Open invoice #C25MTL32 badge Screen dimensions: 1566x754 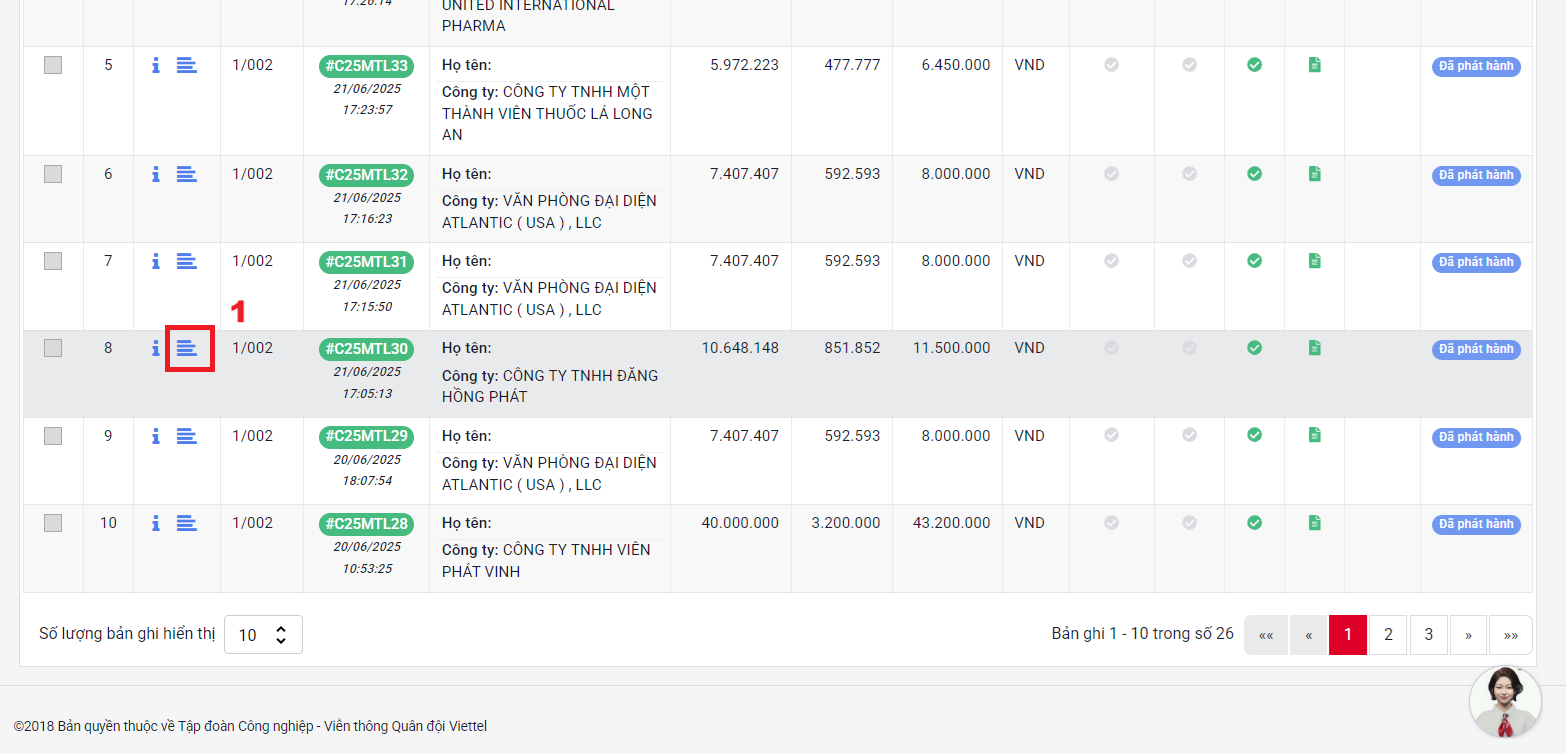click(x=366, y=175)
